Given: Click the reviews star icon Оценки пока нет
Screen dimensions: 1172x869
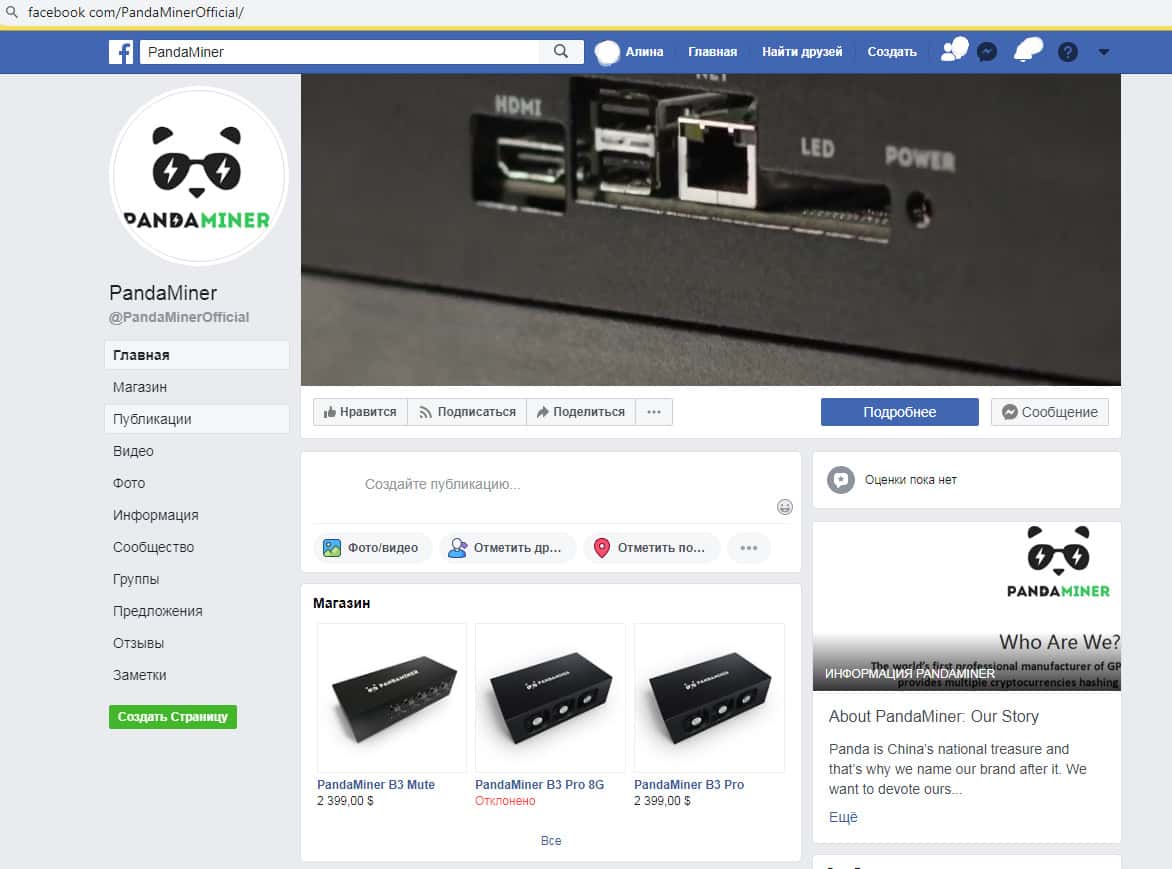Looking at the screenshot, I should [x=841, y=480].
